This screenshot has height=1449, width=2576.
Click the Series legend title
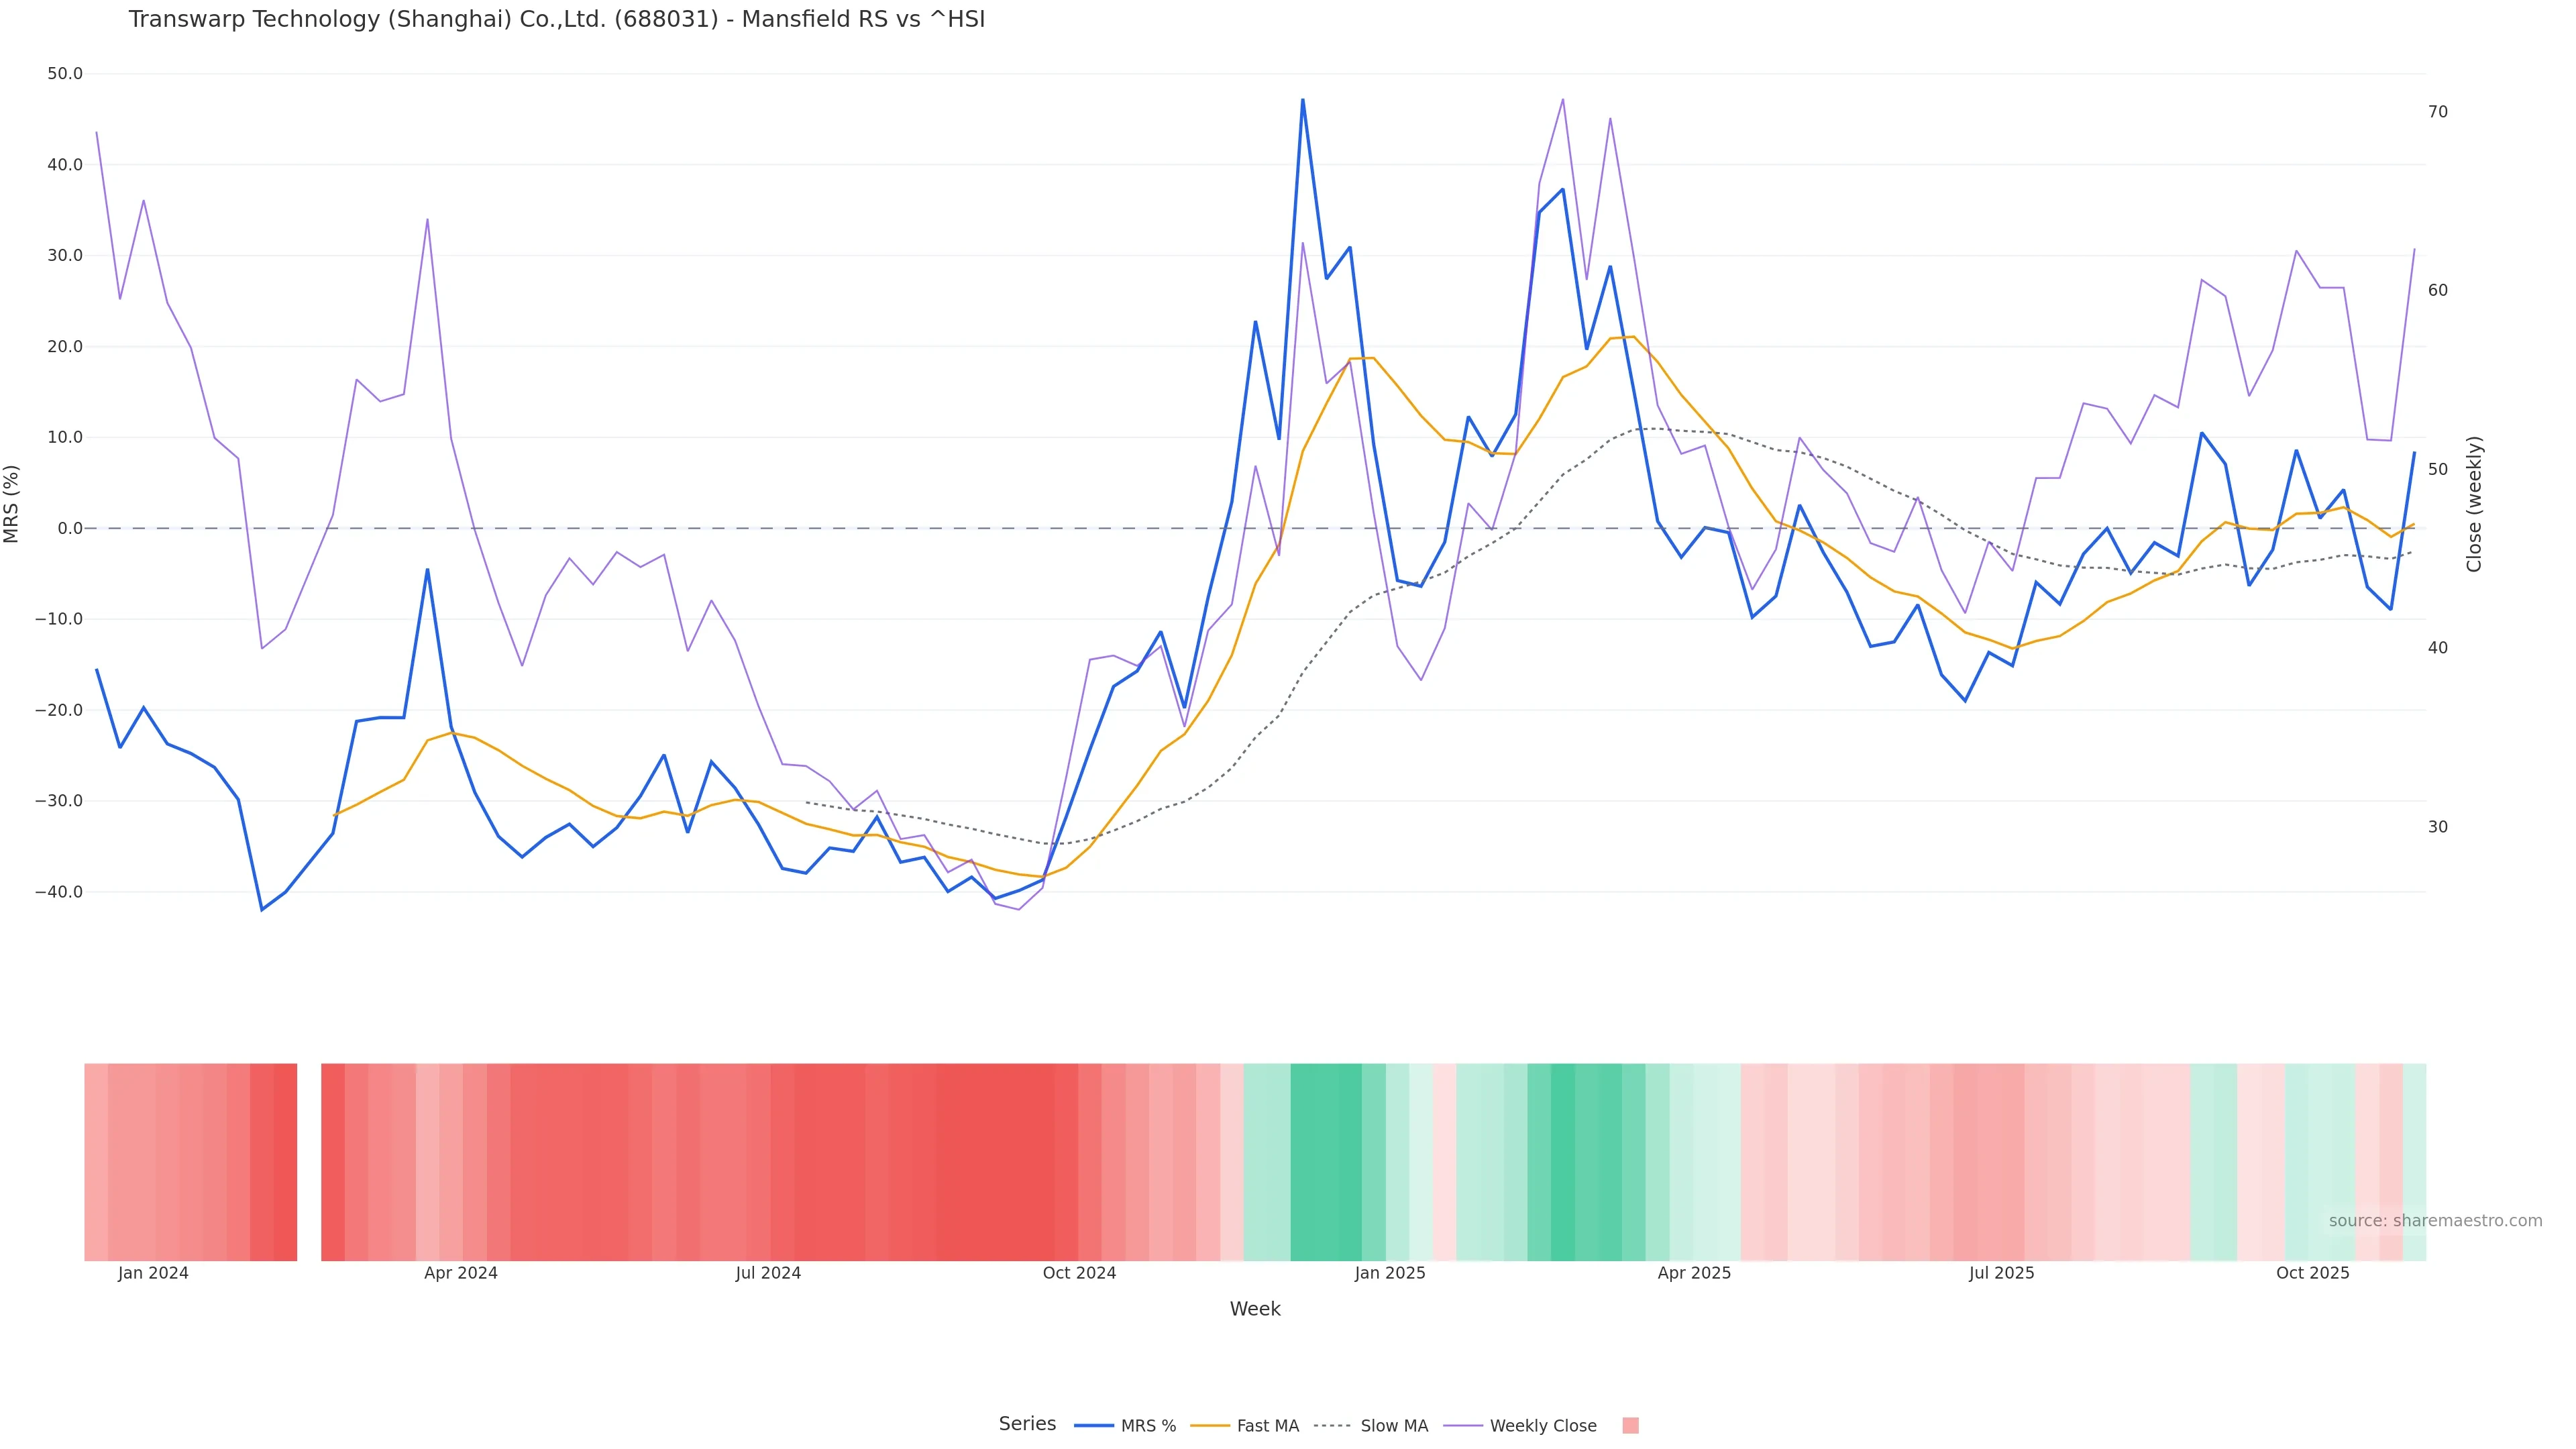click(x=1027, y=1424)
